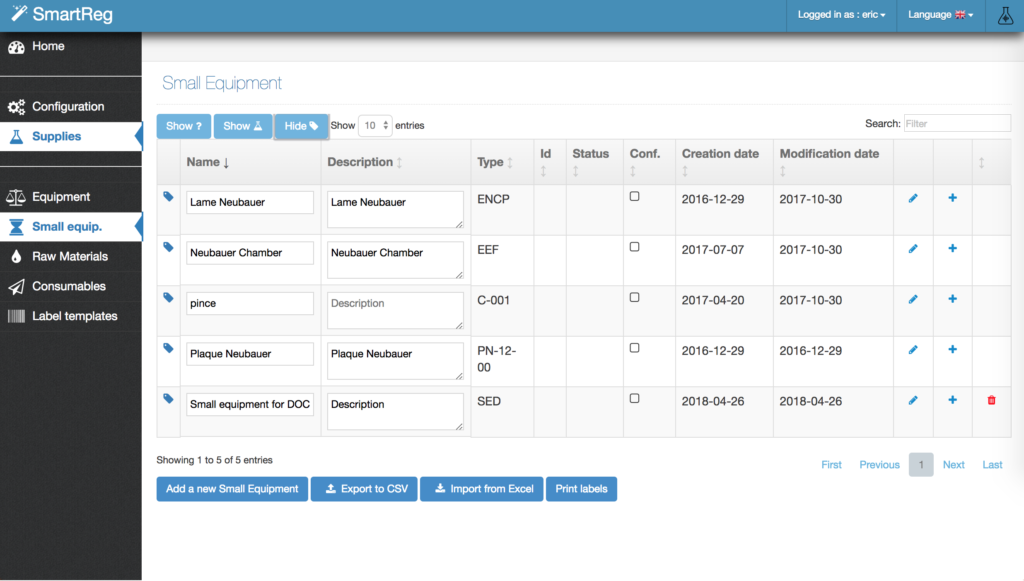The image size is (1024, 581).
Task: Delete Small equipment for DOC with trash icon
Action: tap(992, 400)
